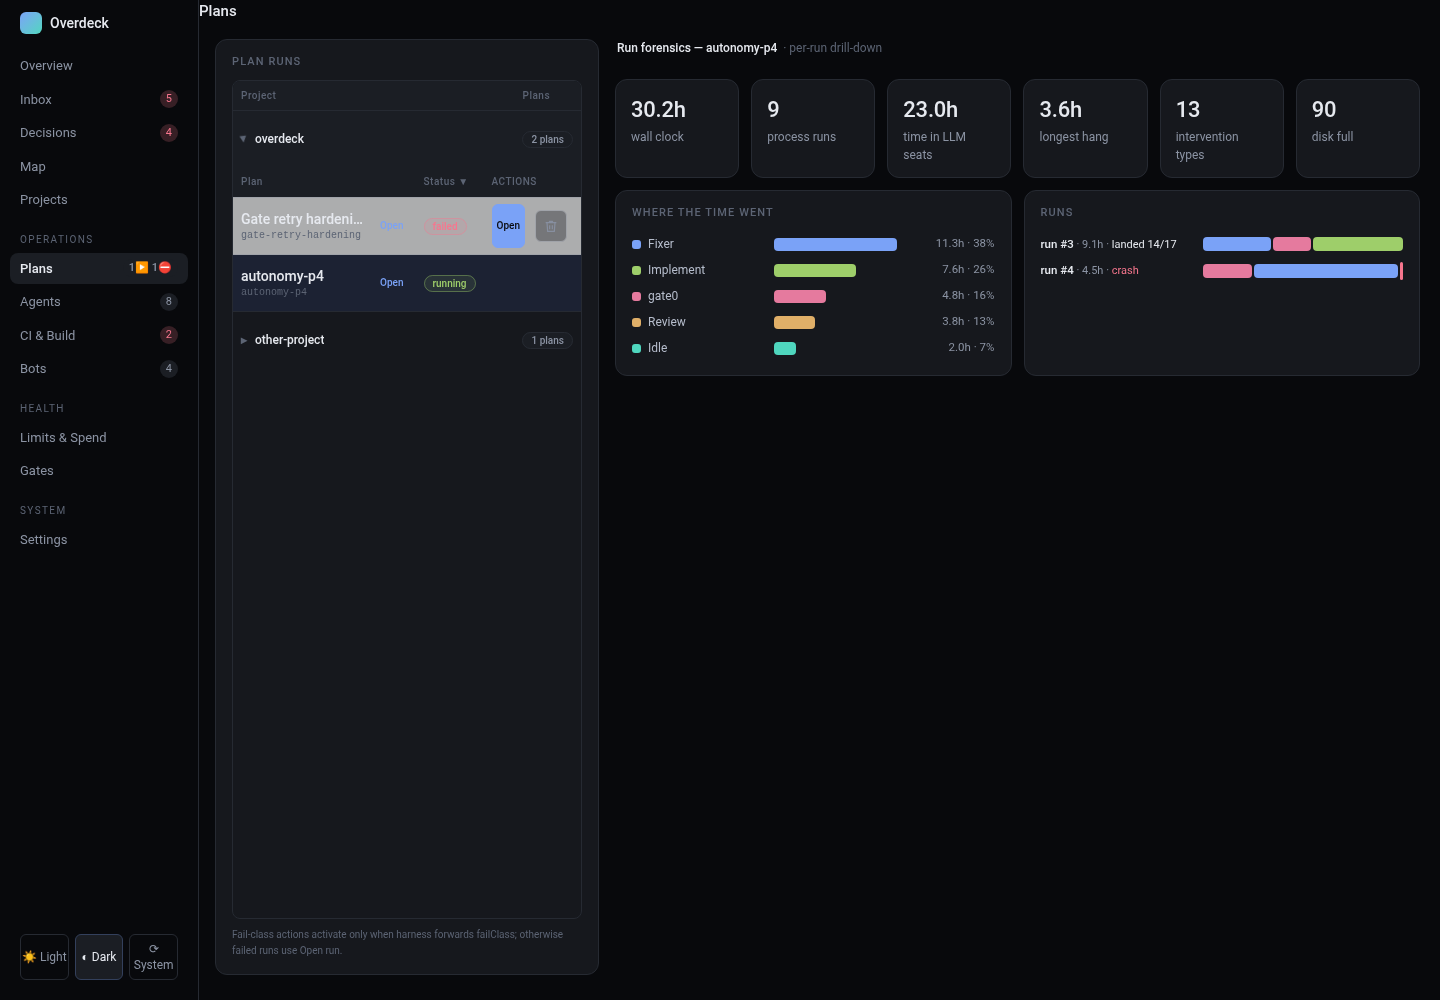
Task: Click the CI & Build badge showing 2
Action: tap(169, 335)
